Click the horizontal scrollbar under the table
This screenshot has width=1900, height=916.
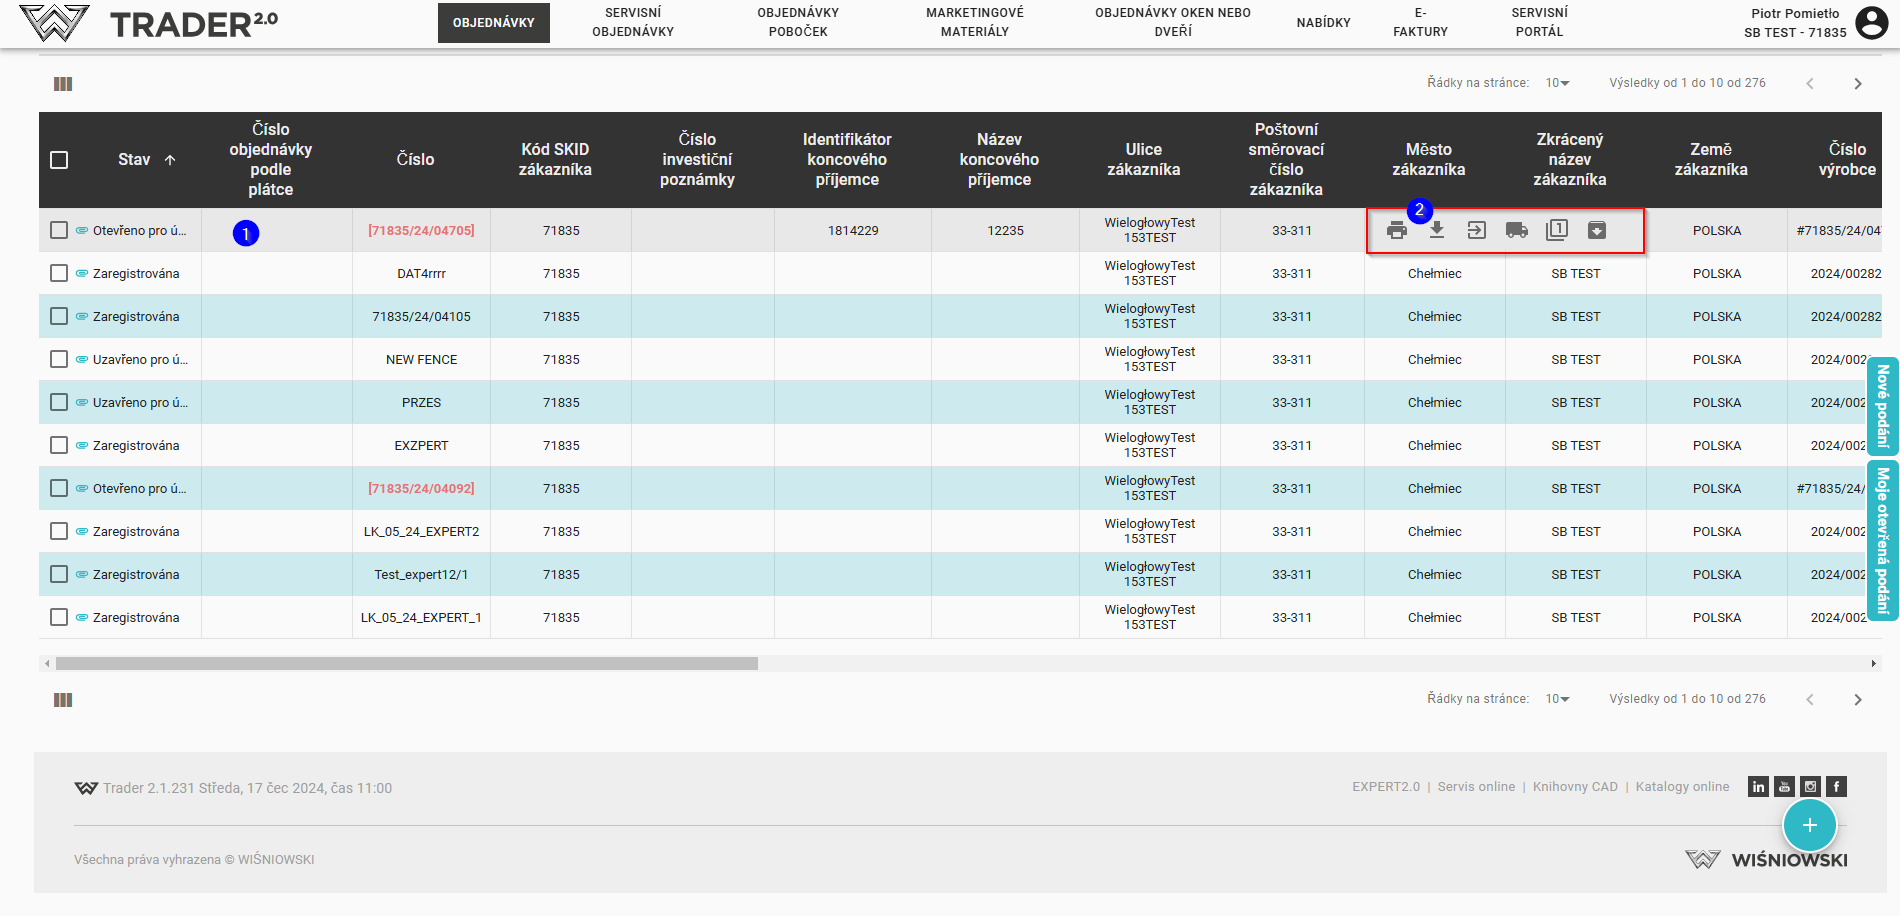406,664
